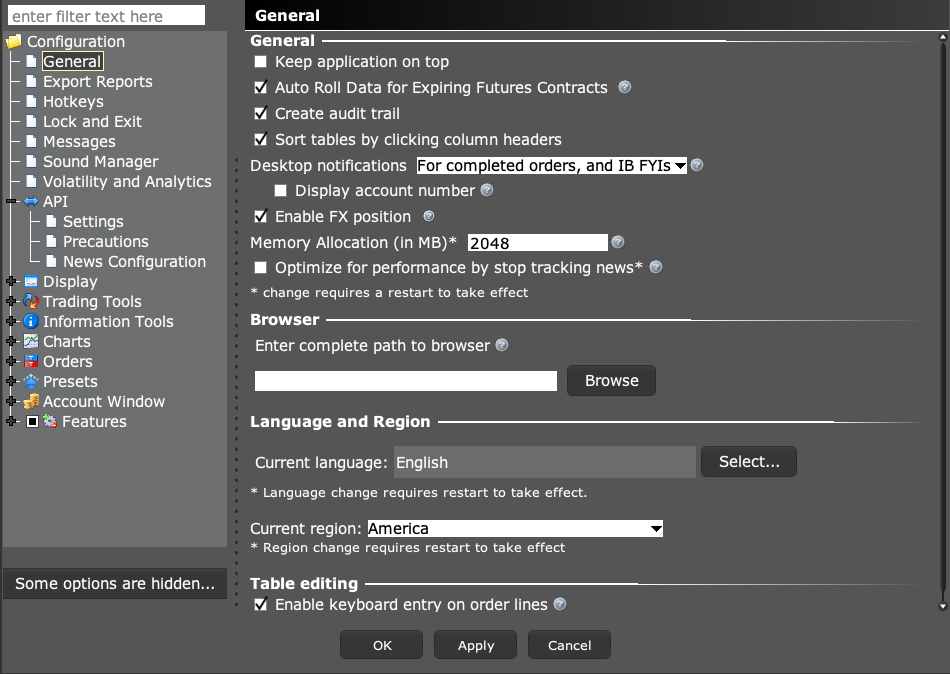Image resolution: width=950 pixels, height=674 pixels.
Task: Click the Information Tools info icon
Action: coord(31,321)
